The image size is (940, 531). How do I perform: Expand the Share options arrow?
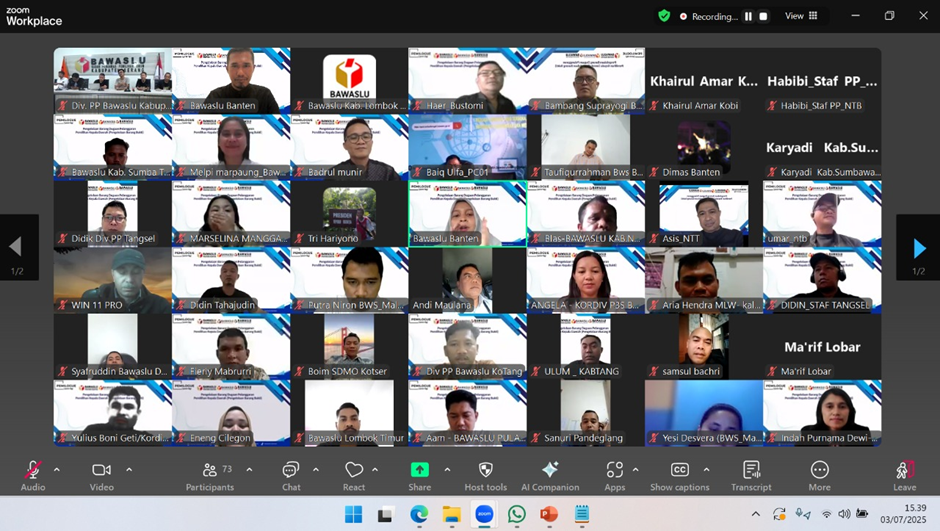click(x=447, y=470)
